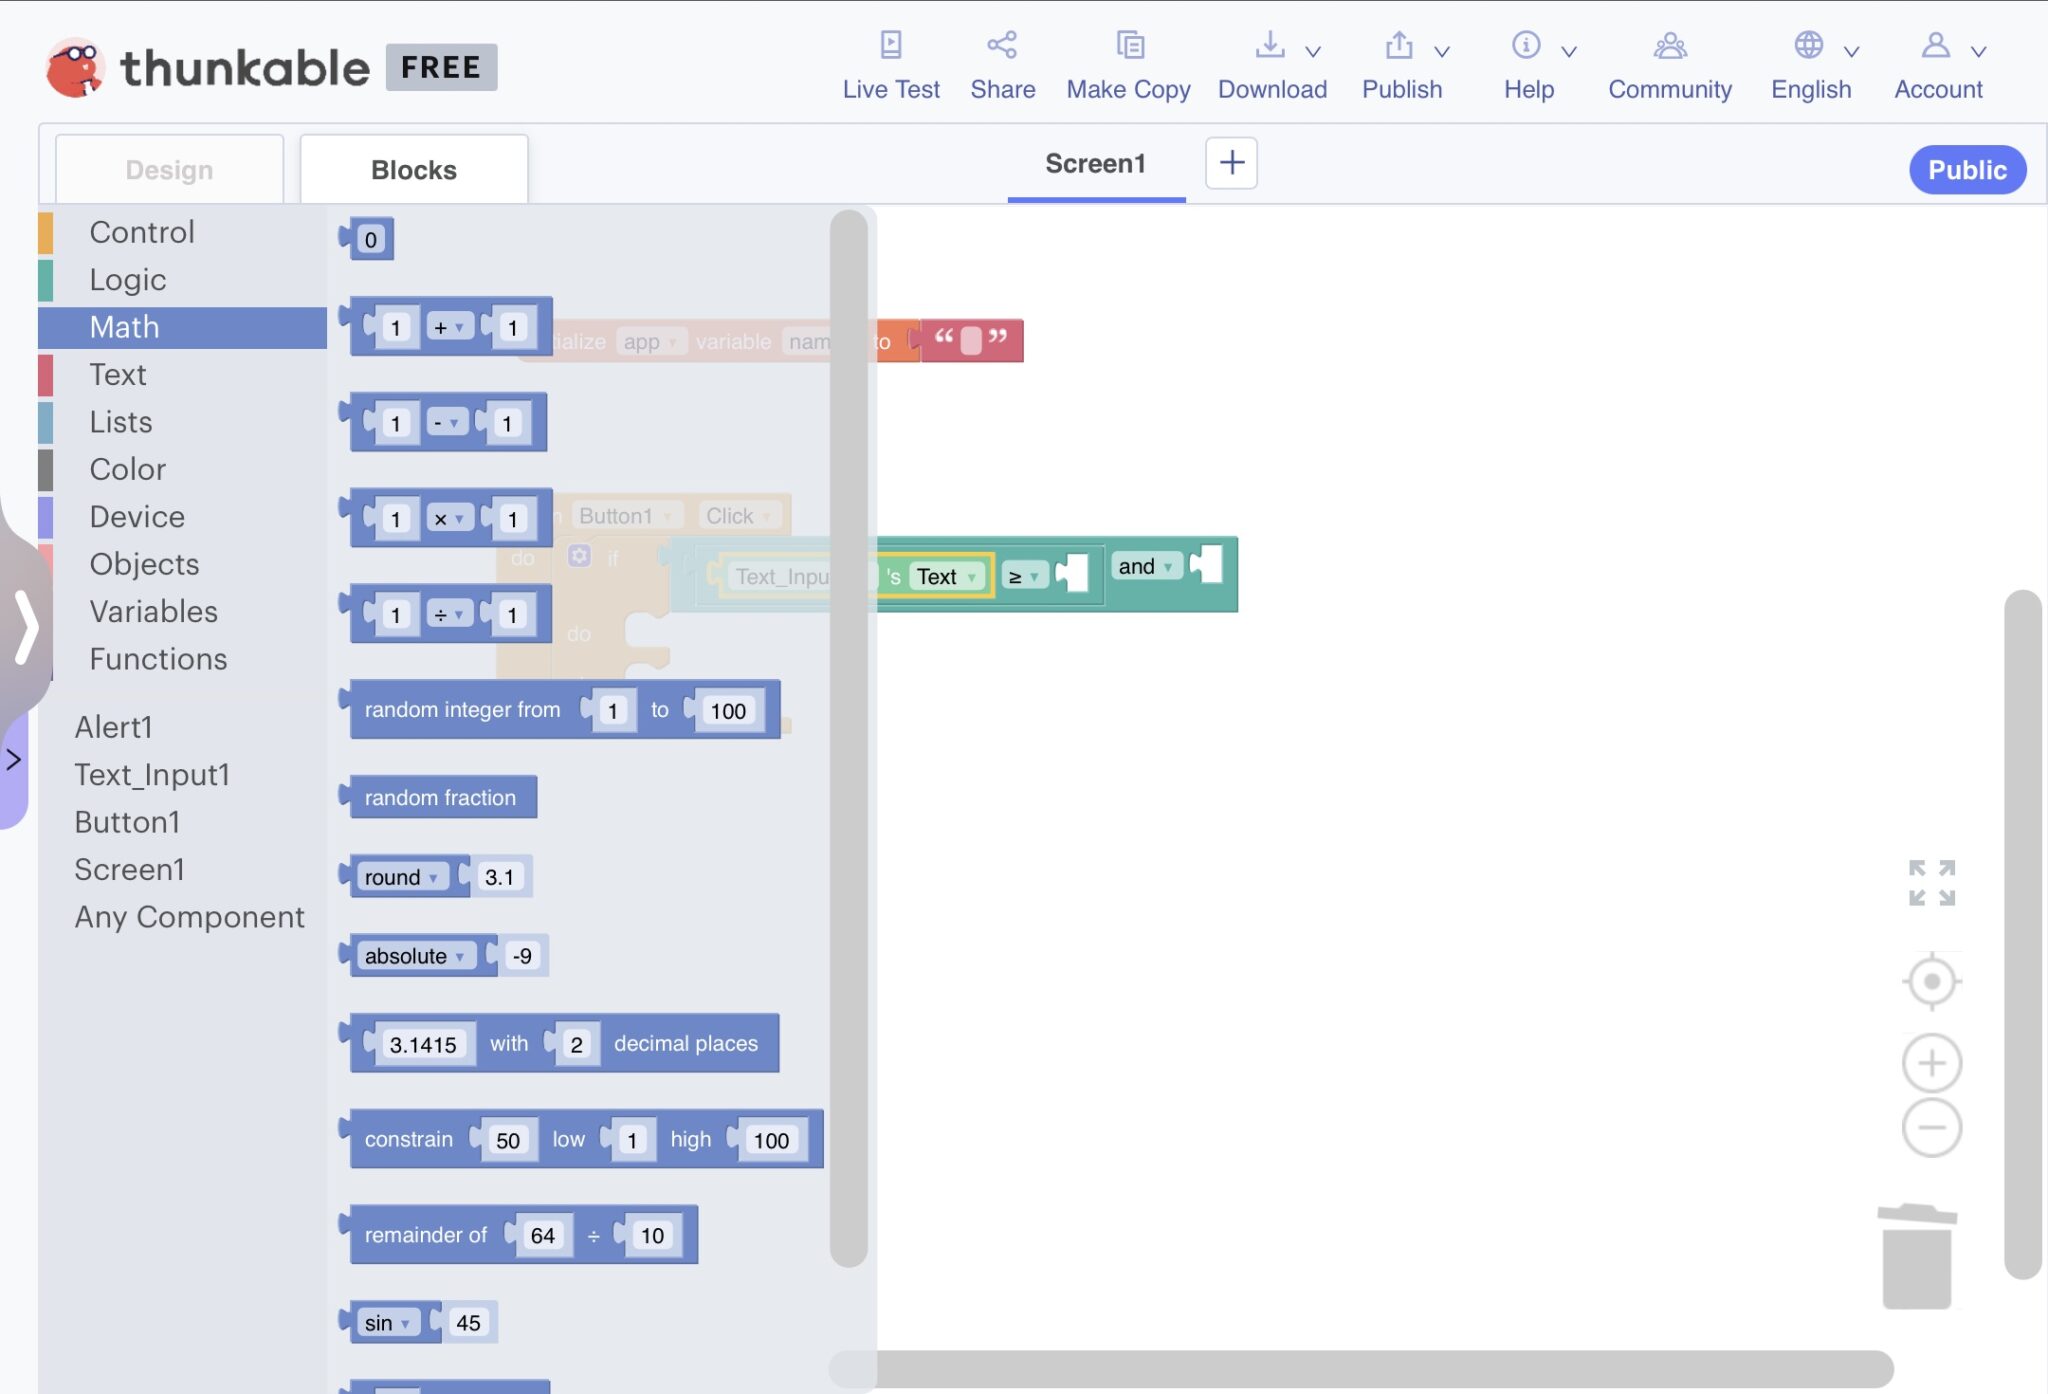The height and width of the screenshot is (1394, 2048).
Task: Add a new screen with the plus button
Action: pos(1229,162)
